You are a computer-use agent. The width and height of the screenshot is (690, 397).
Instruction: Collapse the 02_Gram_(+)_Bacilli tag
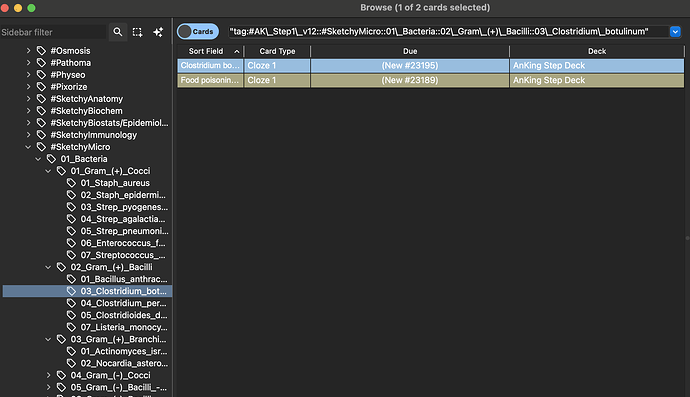tap(48, 267)
